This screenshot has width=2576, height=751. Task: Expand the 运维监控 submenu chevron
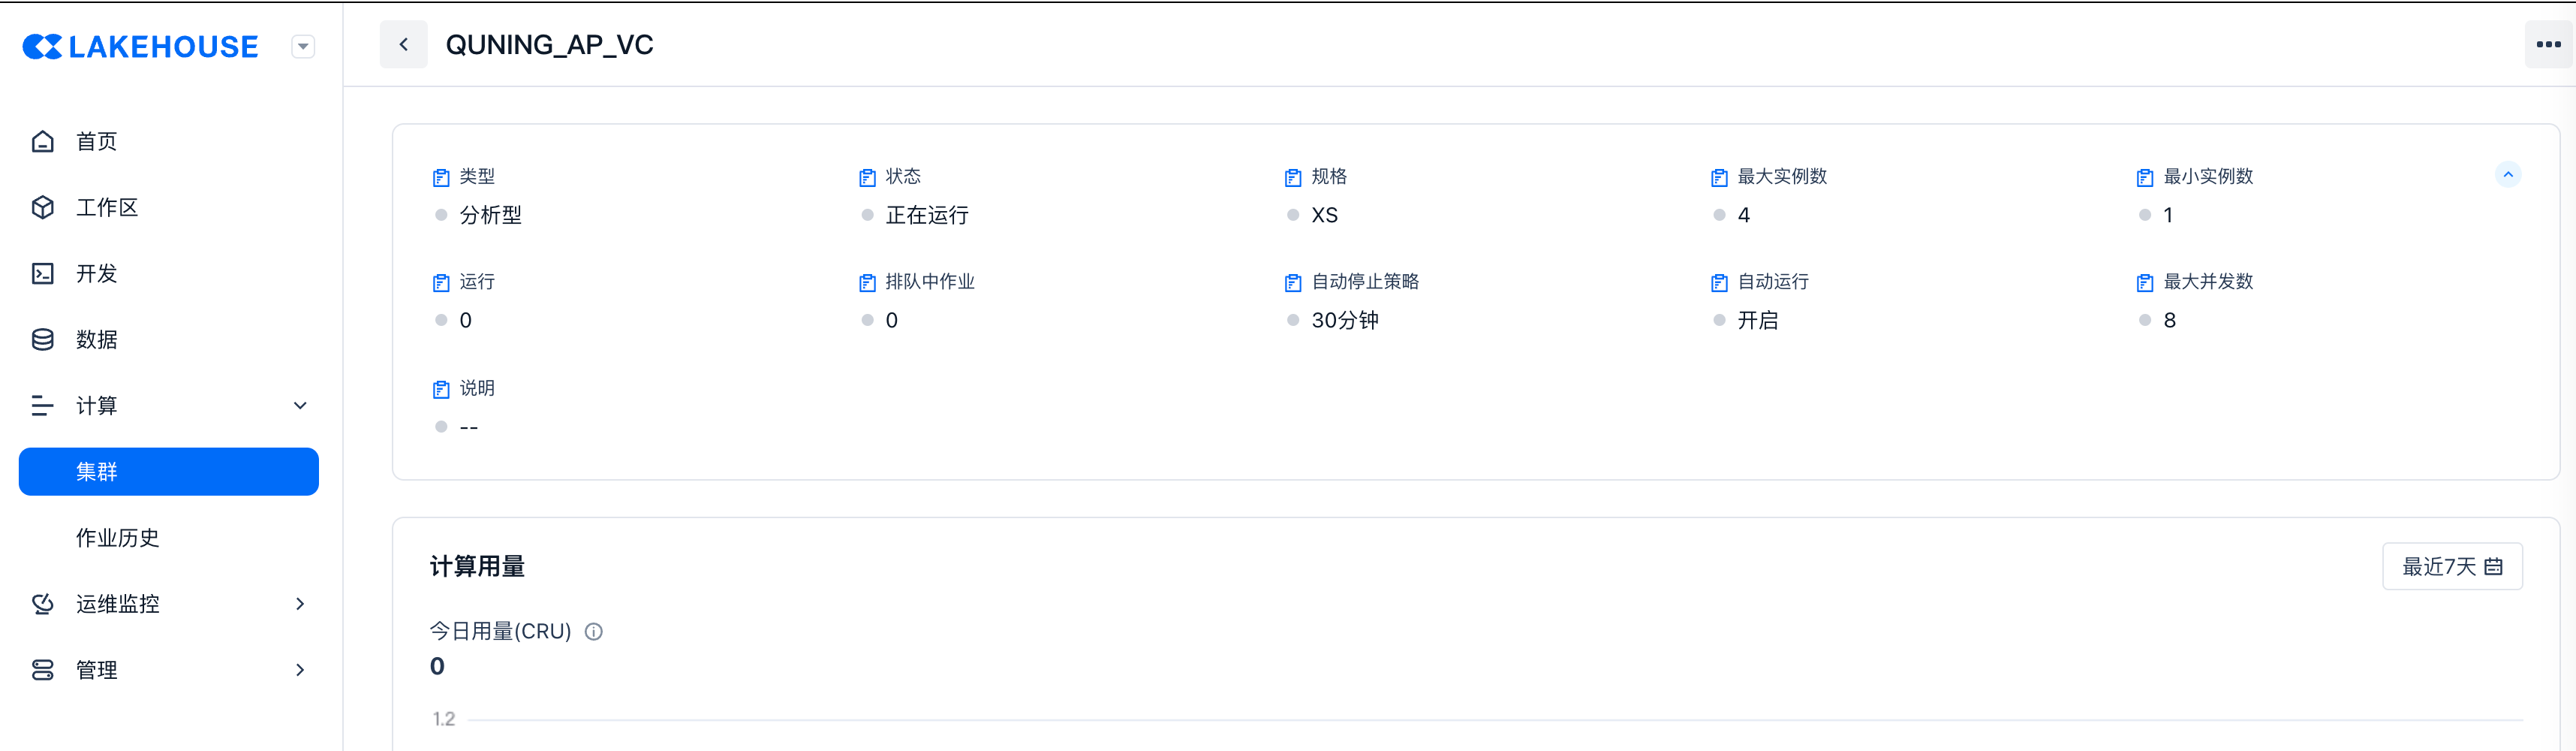point(300,604)
